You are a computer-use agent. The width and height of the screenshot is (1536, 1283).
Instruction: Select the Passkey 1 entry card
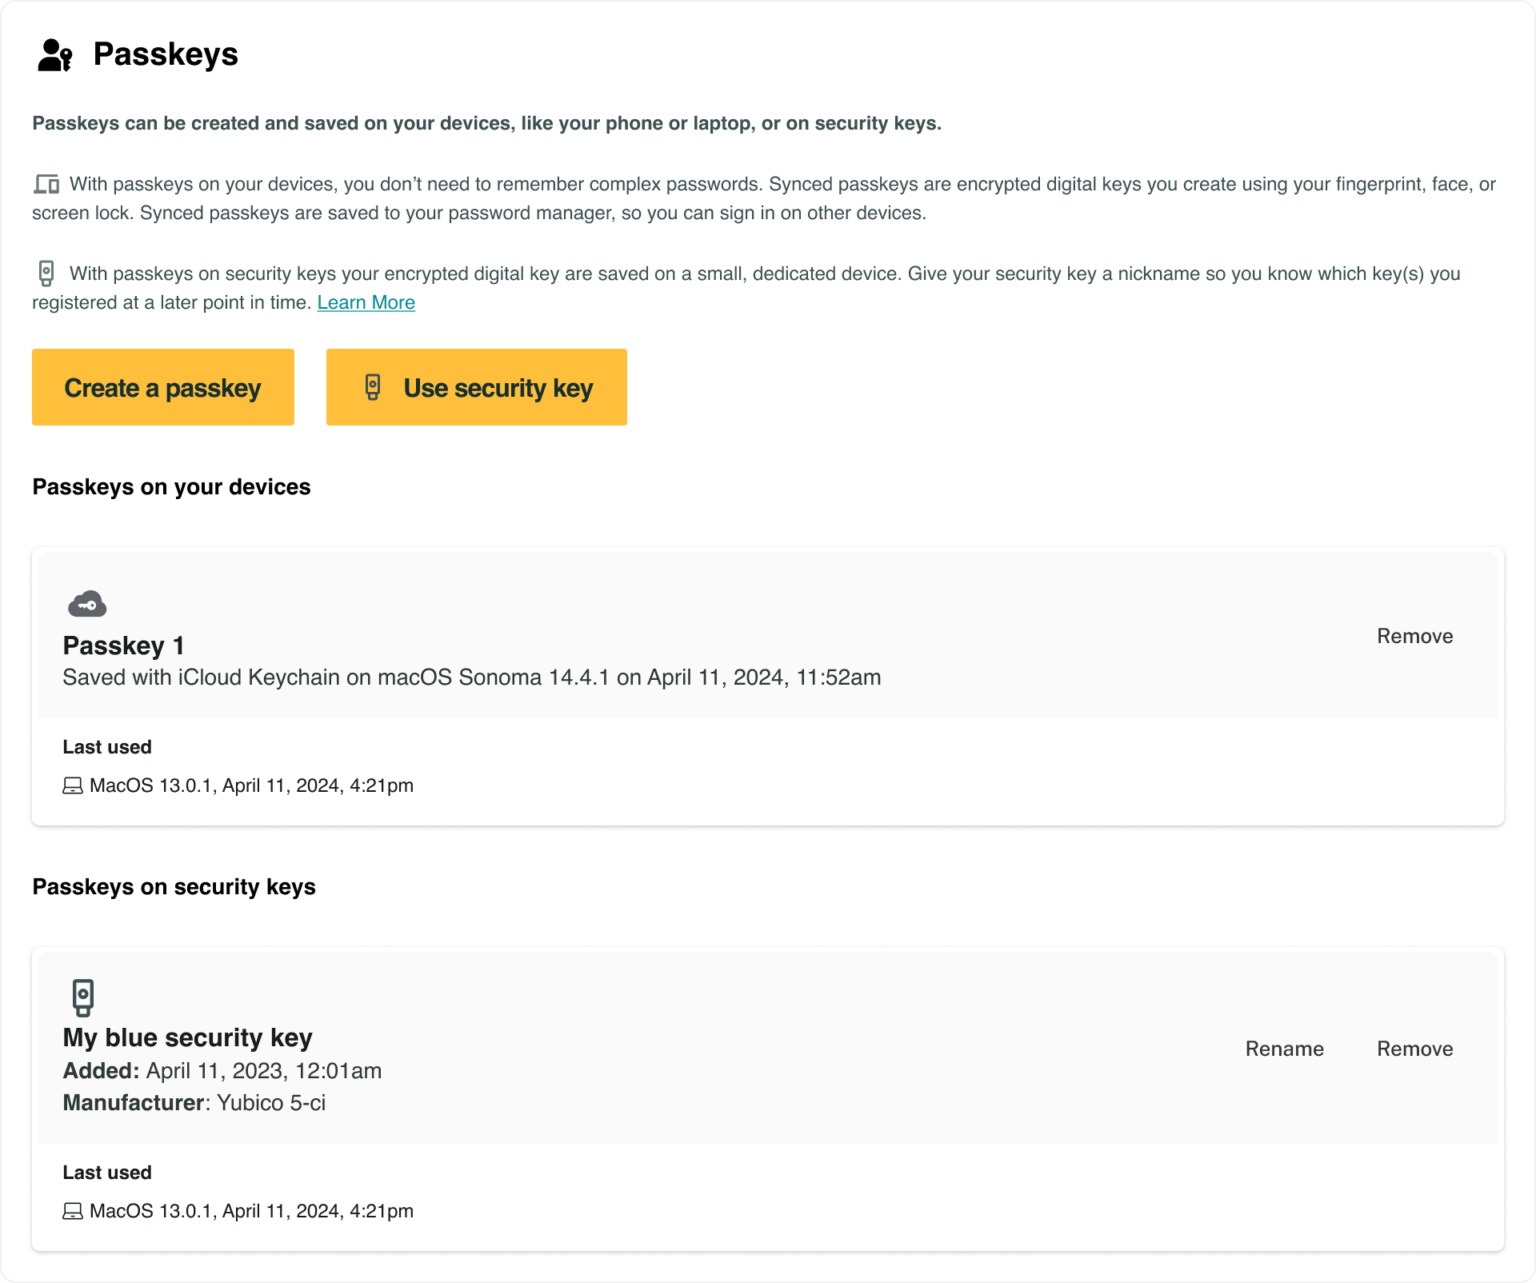pos(768,686)
